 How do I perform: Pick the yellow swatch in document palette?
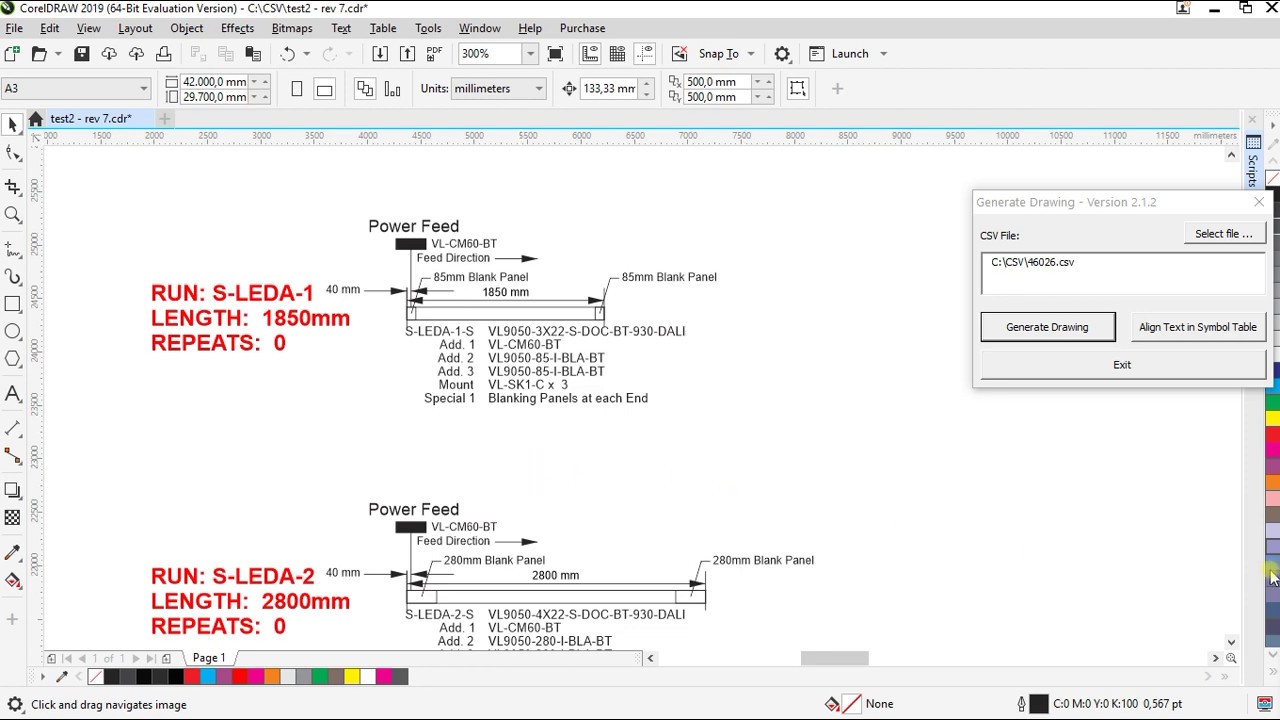pos(351,677)
